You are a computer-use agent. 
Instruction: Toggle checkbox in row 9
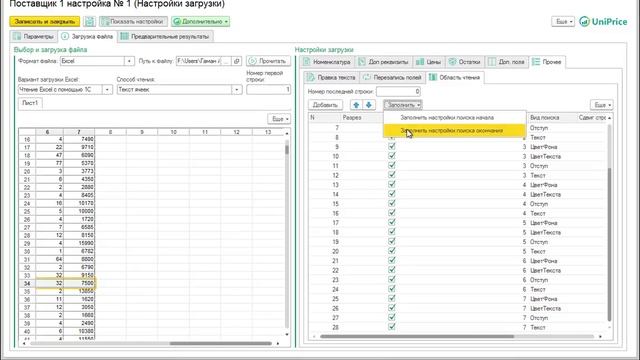[392, 147]
